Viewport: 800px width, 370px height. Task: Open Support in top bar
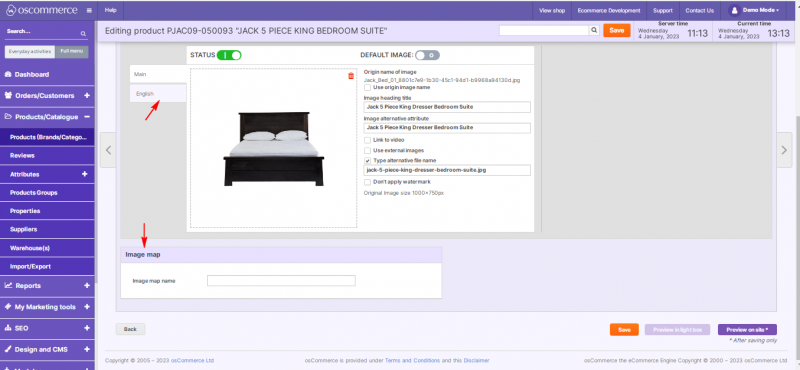[x=663, y=10]
